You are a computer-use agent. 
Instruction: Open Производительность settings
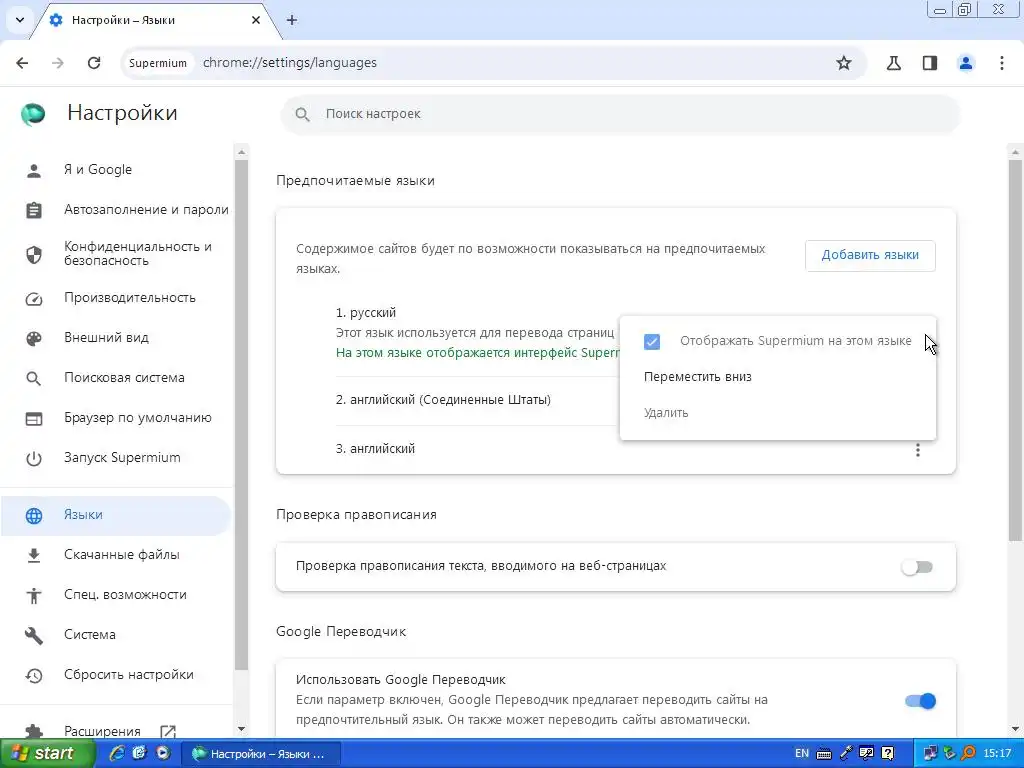116,298
